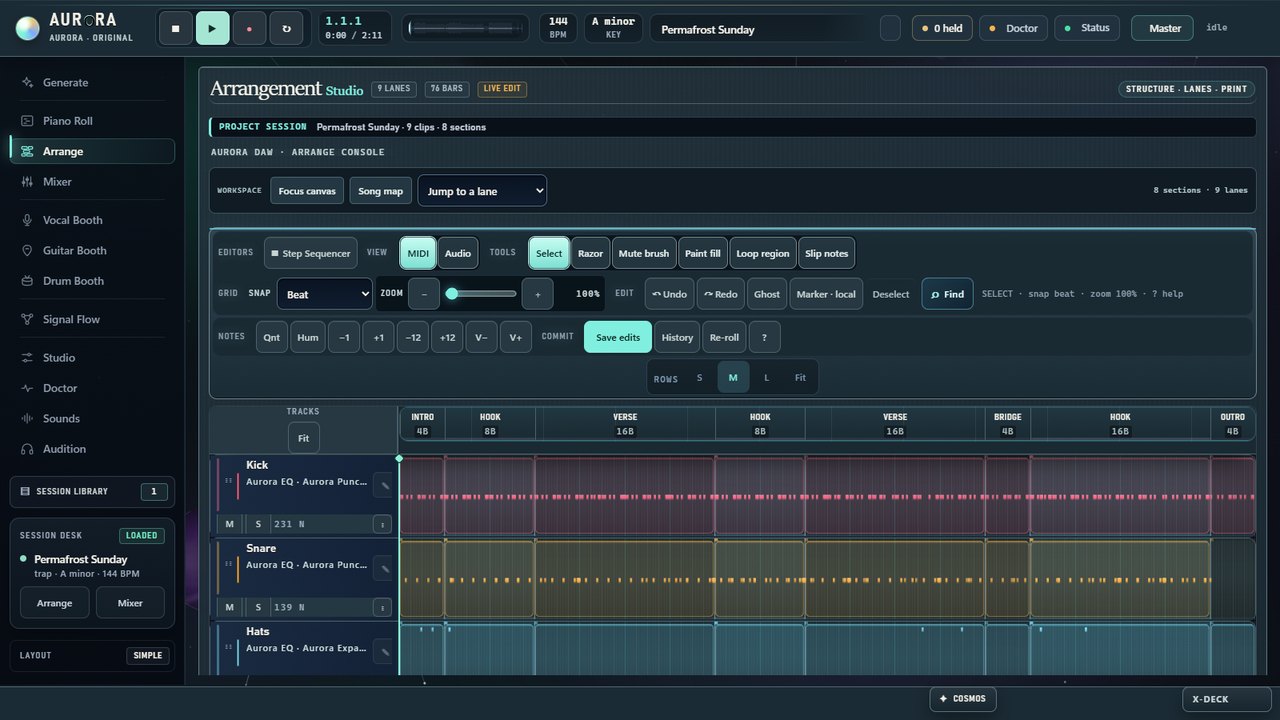Jump to the Bridge section marker
The height and width of the screenshot is (720, 1280).
coord(1008,424)
